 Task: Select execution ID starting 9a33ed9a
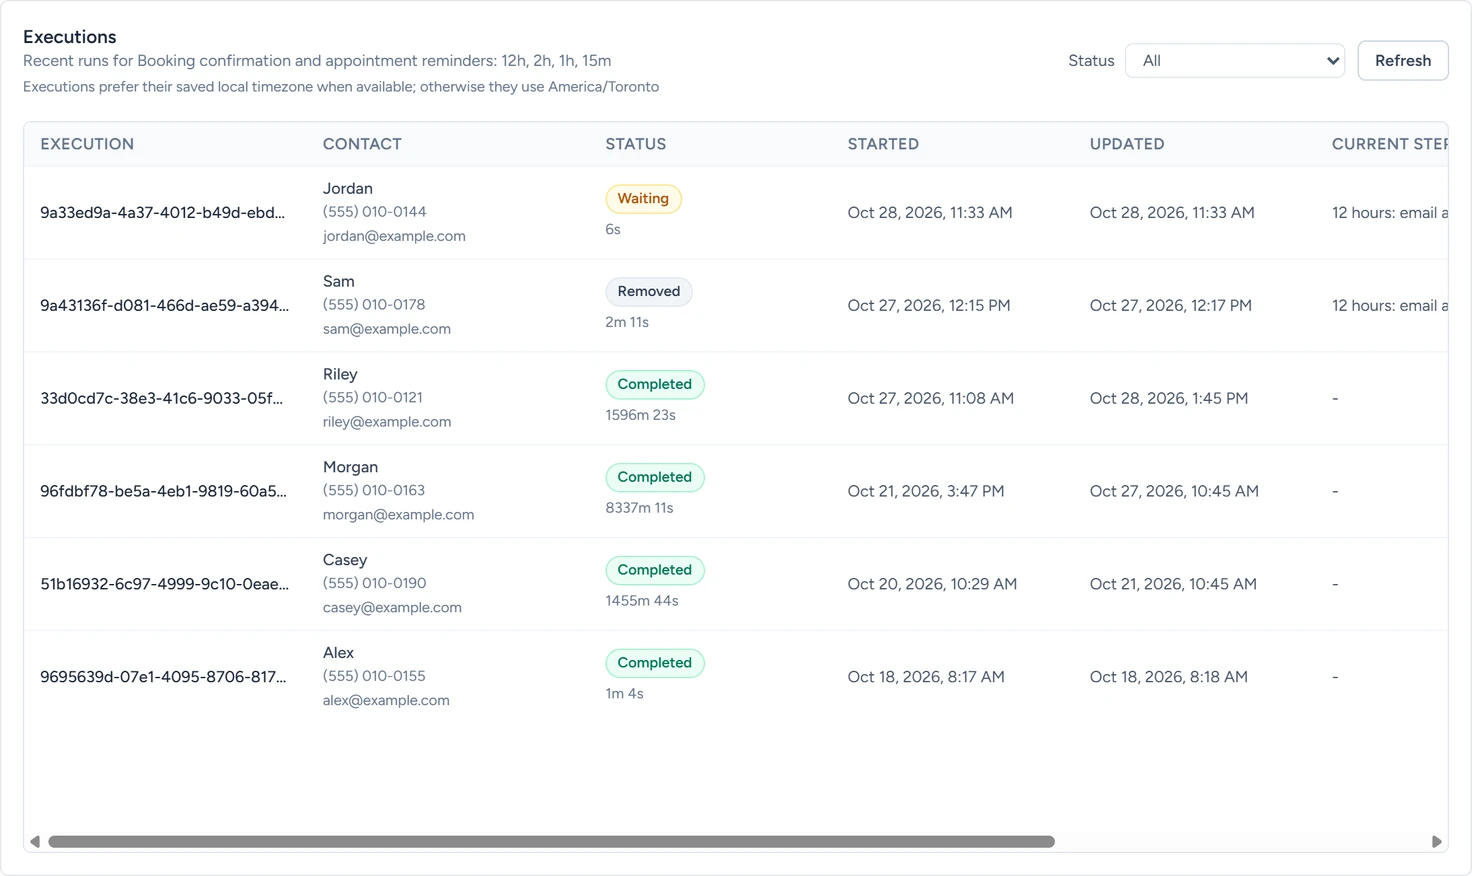click(162, 213)
